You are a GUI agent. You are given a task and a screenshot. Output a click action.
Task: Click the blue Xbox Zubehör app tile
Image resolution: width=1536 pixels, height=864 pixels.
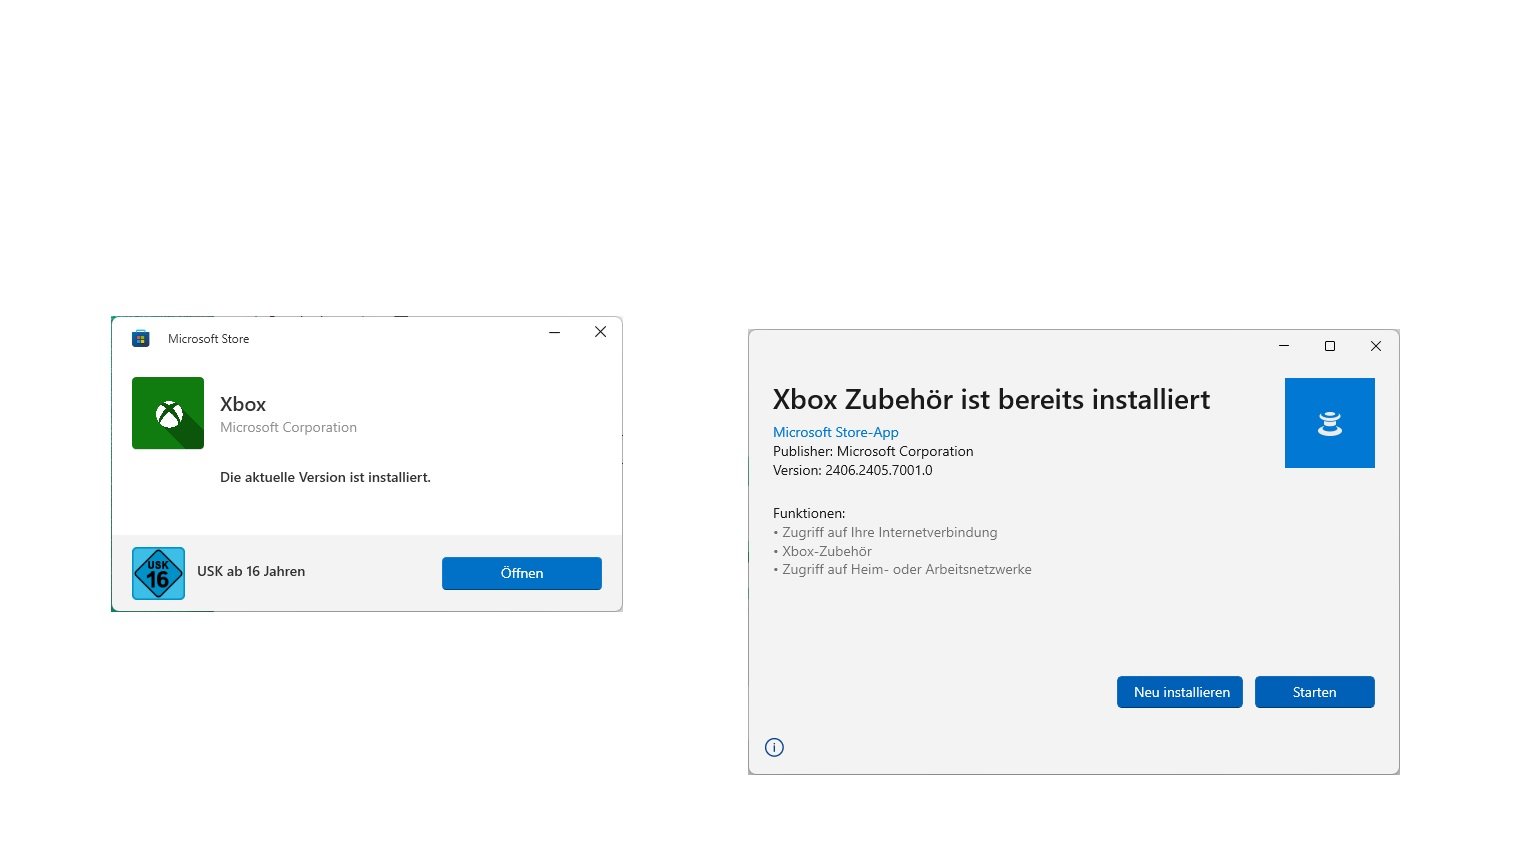click(1329, 423)
